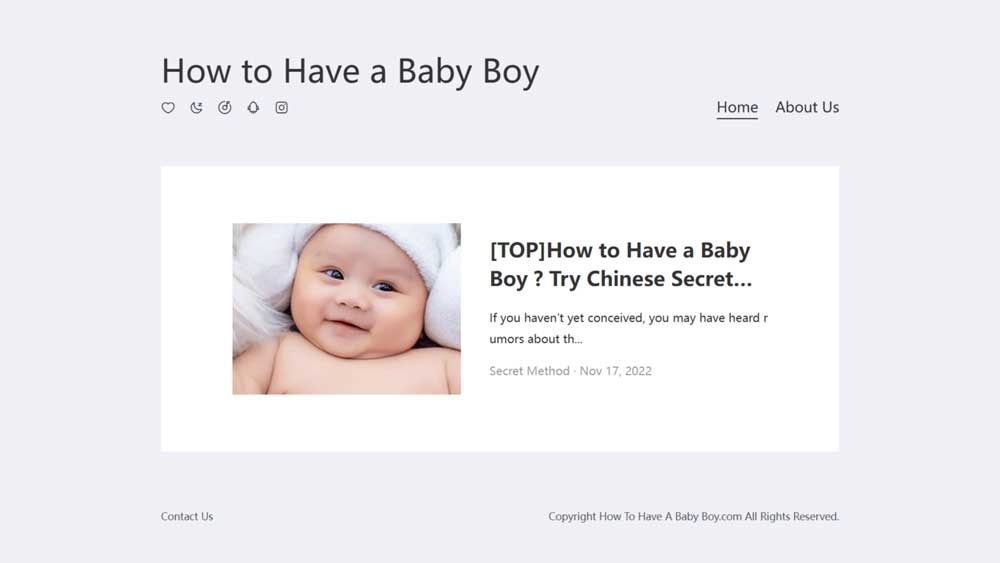This screenshot has width=1000, height=563.
Task: Select the Home menu item
Action: click(x=737, y=107)
